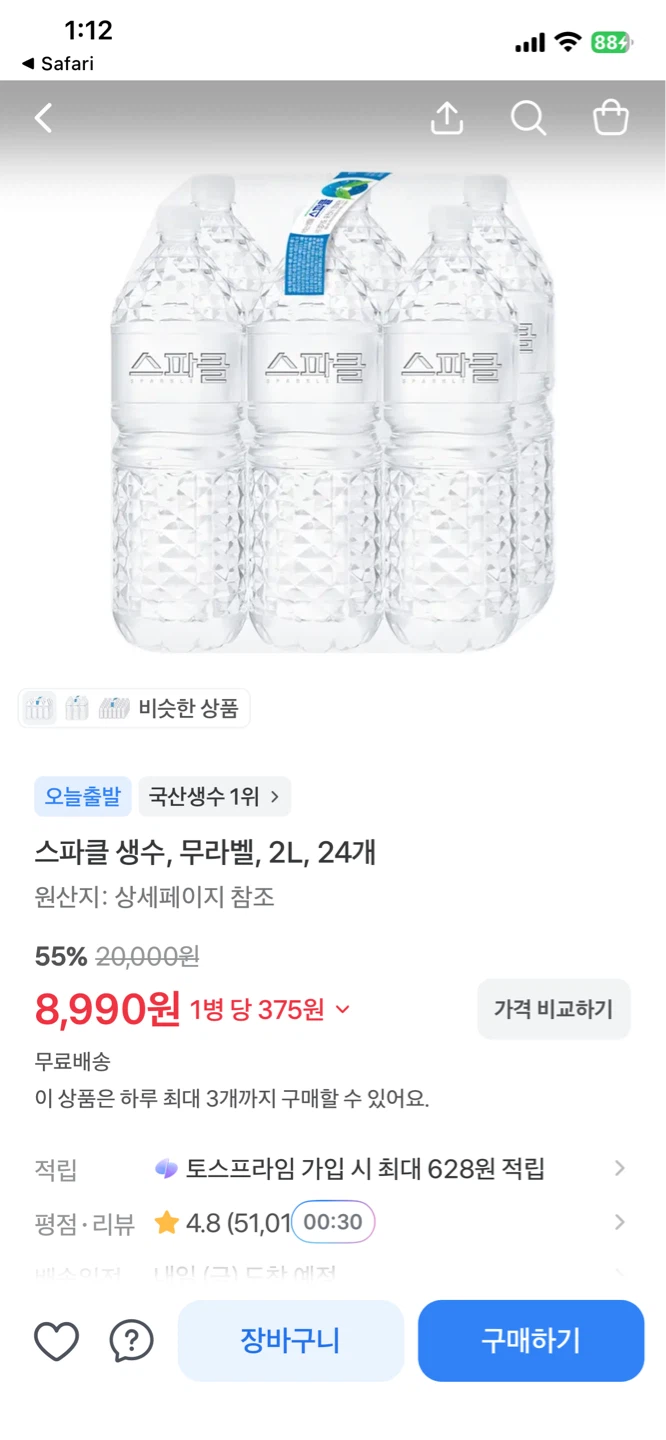Image resolution: width=666 pixels, height=1440 pixels.
Task: Tap the star rating icon
Action: point(167,1221)
